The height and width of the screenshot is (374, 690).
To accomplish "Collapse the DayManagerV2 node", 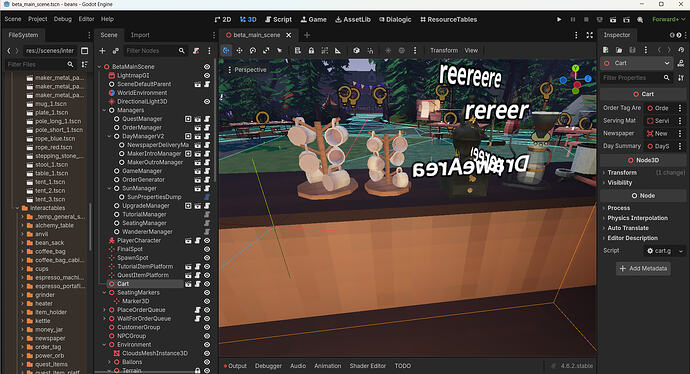I will (110, 136).
